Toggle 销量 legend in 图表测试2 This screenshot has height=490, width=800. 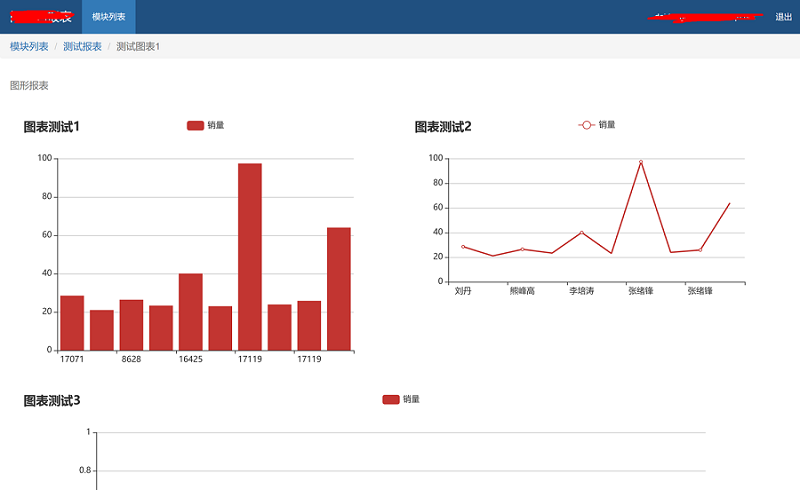point(596,125)
